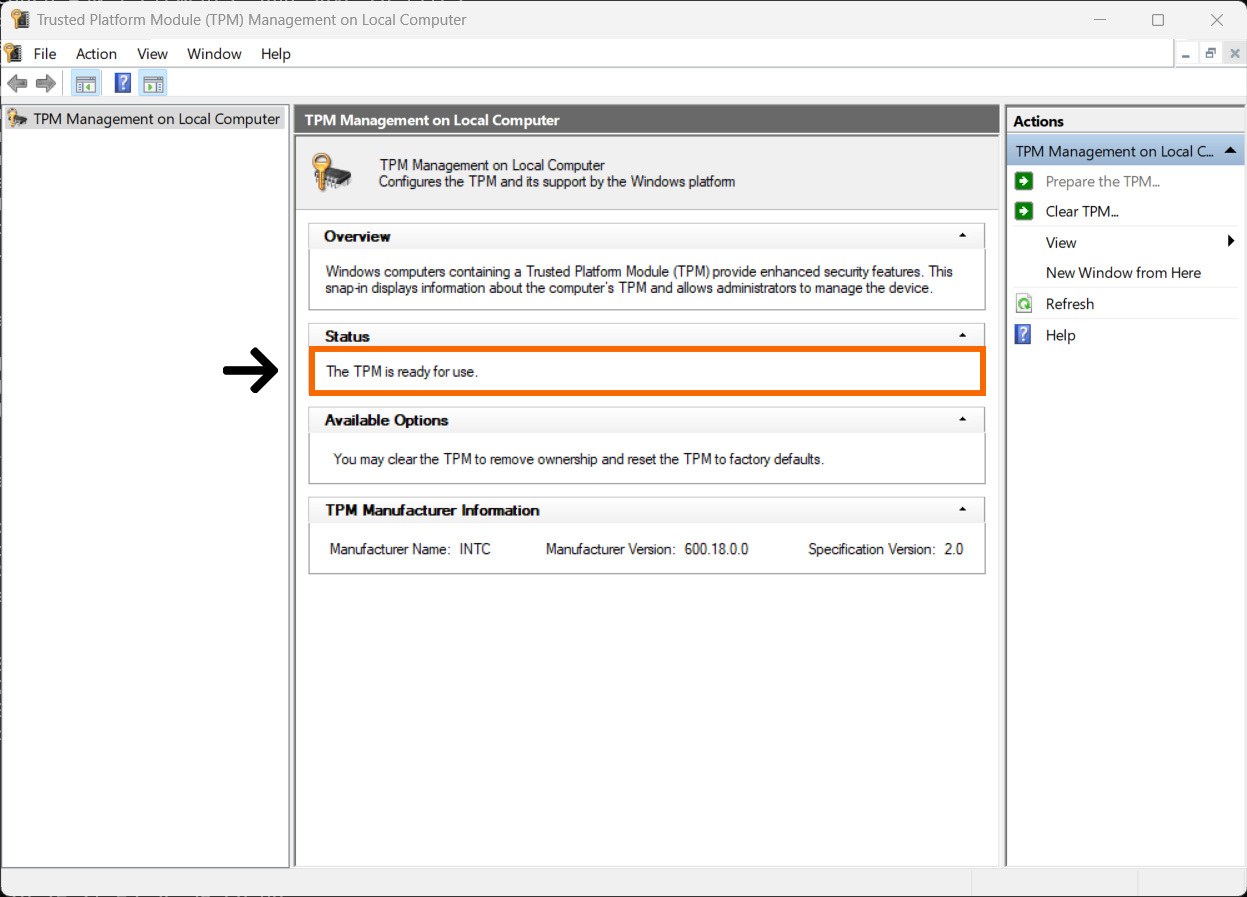Click the inner MDI minimize button
The image size is (1247, 897).
[1186, 54]
